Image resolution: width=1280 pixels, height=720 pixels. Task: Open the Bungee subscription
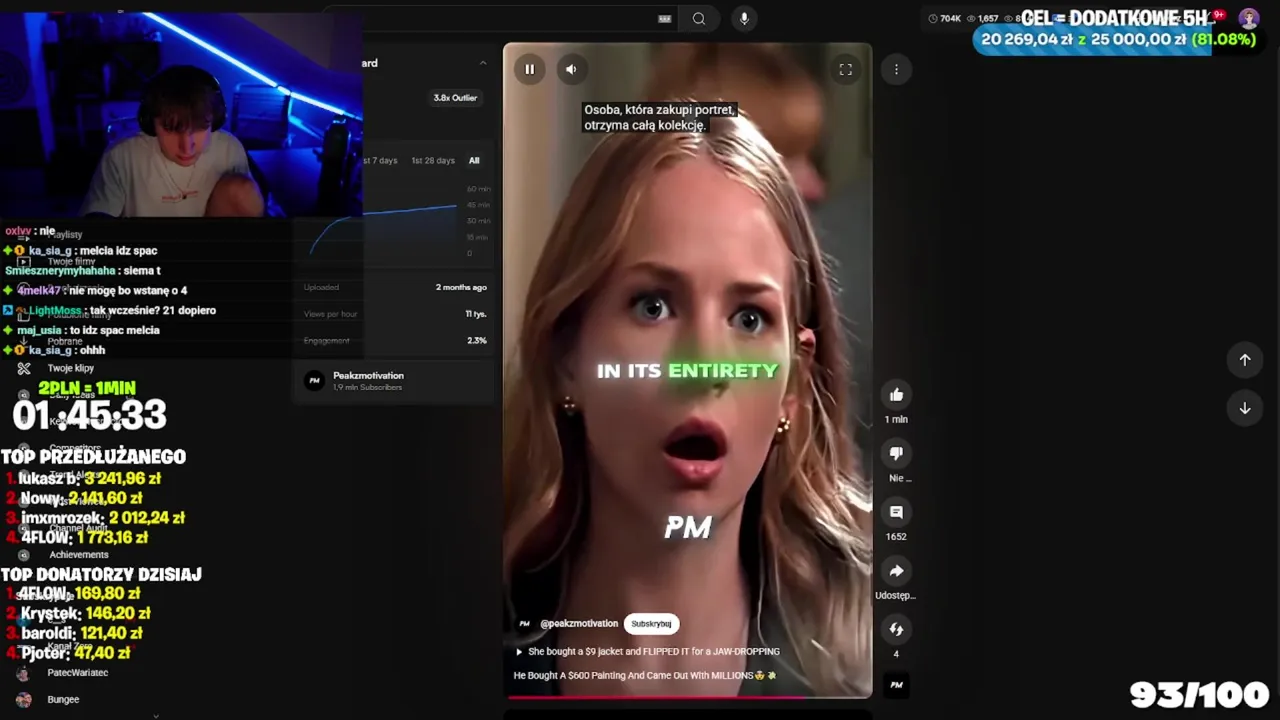[x=63, y=700]
